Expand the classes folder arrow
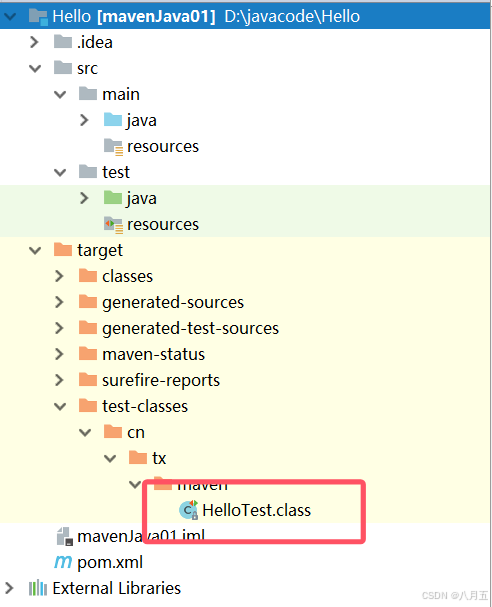This screenshot has height=607, width=492. coord(59,276)
